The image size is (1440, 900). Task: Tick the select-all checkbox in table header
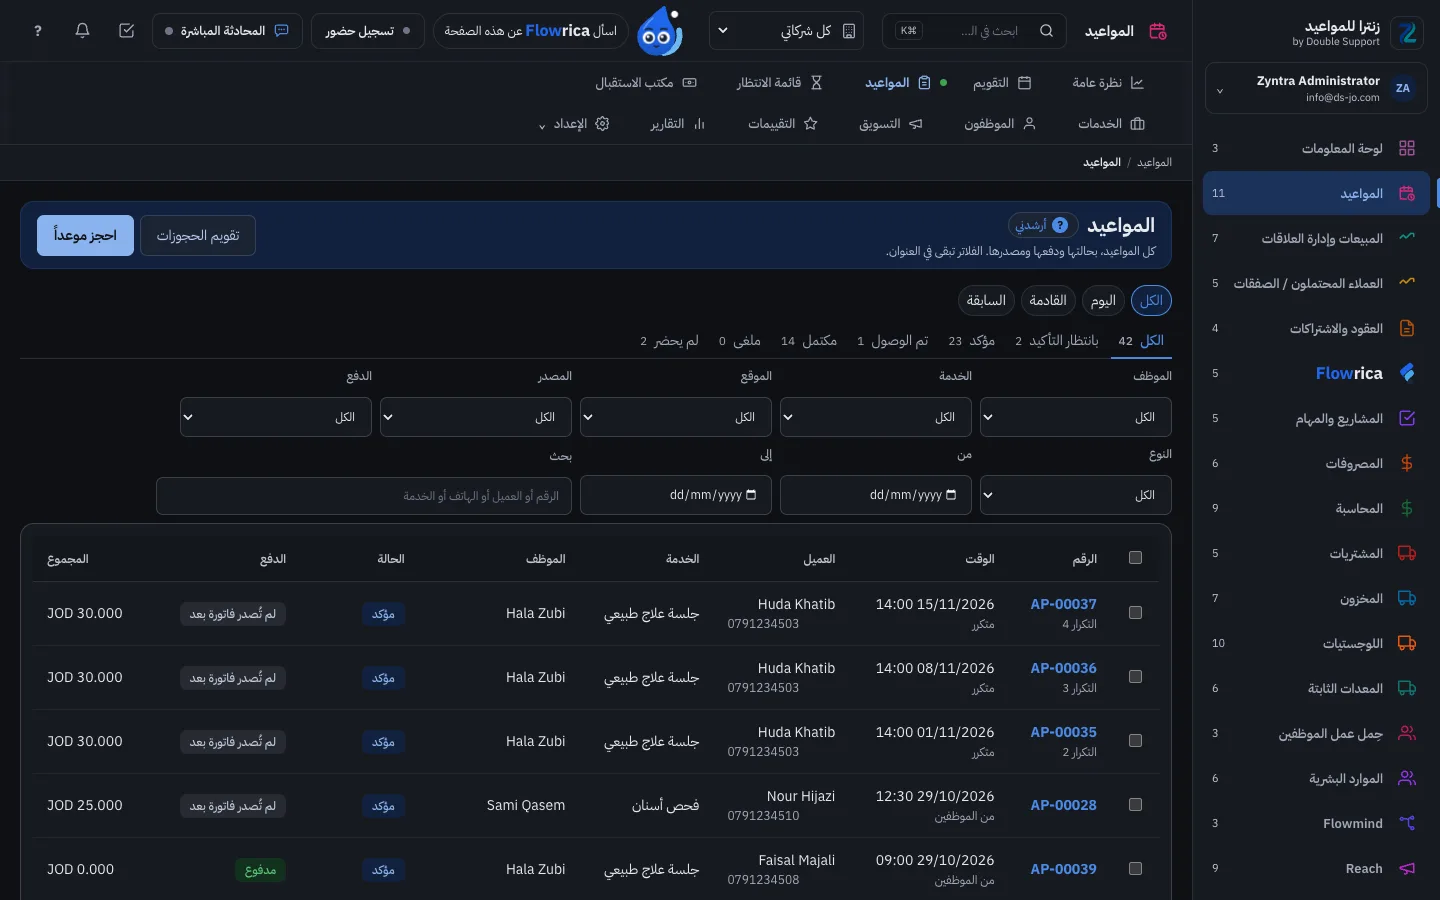tap(1135, 558)
